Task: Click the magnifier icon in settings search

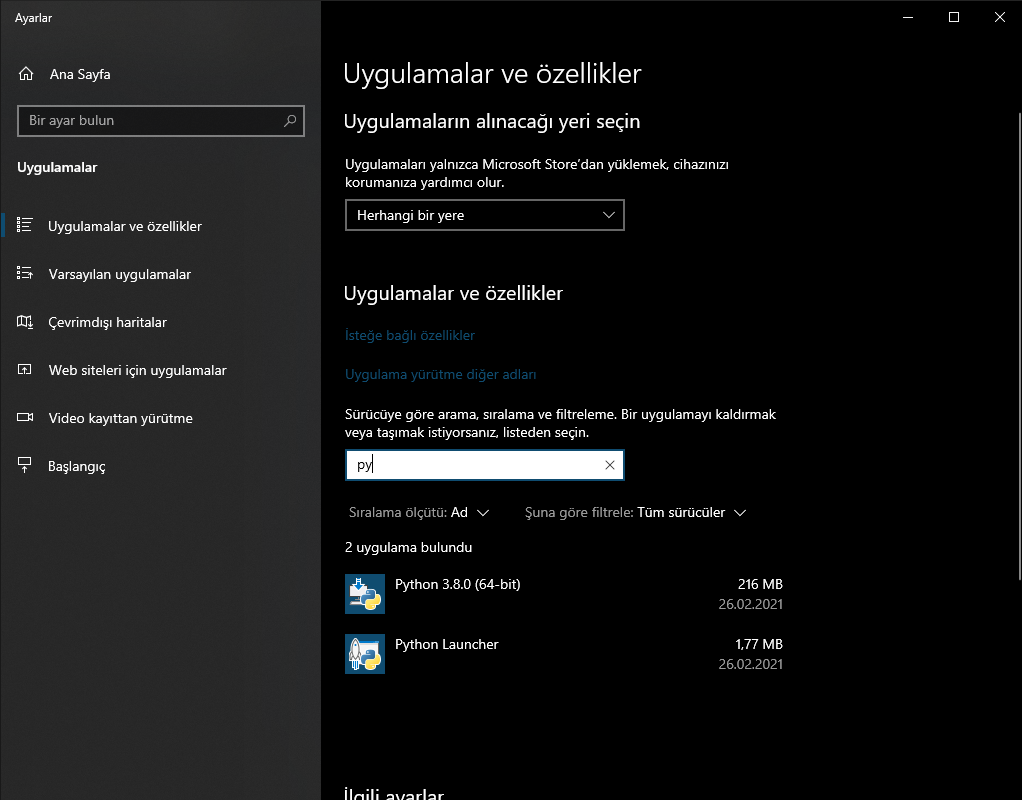Action: click(290, 121)
